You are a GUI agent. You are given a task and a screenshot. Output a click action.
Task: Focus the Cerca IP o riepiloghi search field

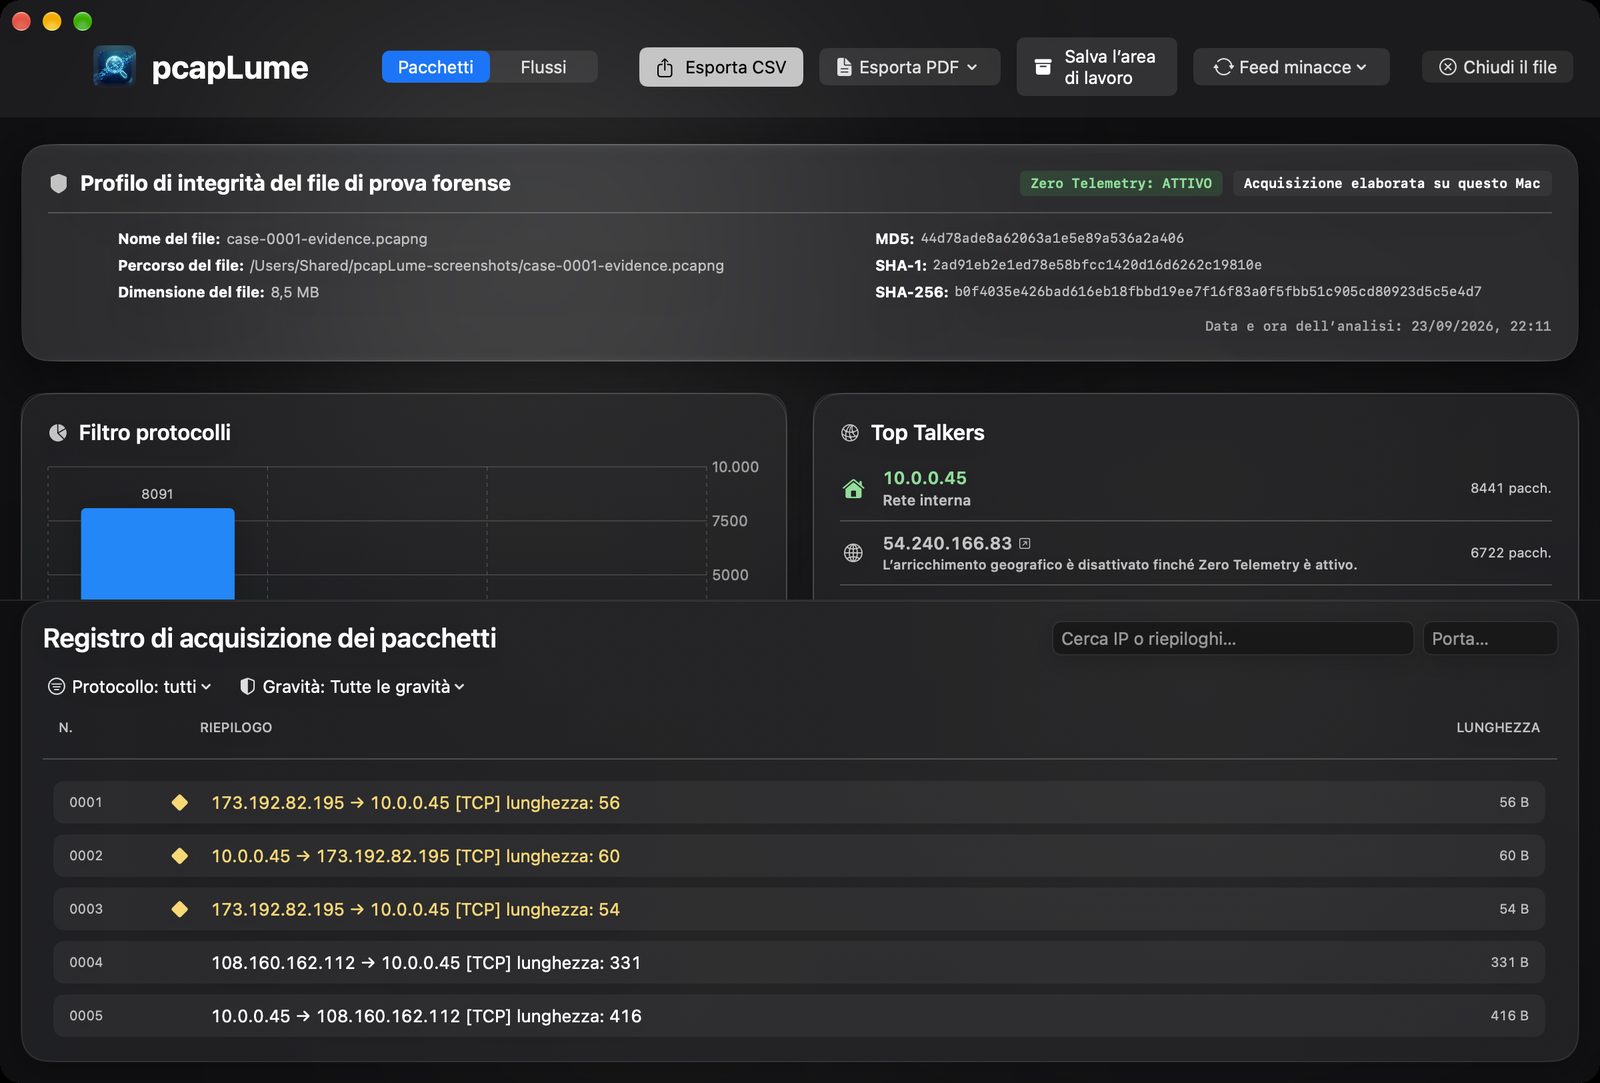click(1232, 638)
